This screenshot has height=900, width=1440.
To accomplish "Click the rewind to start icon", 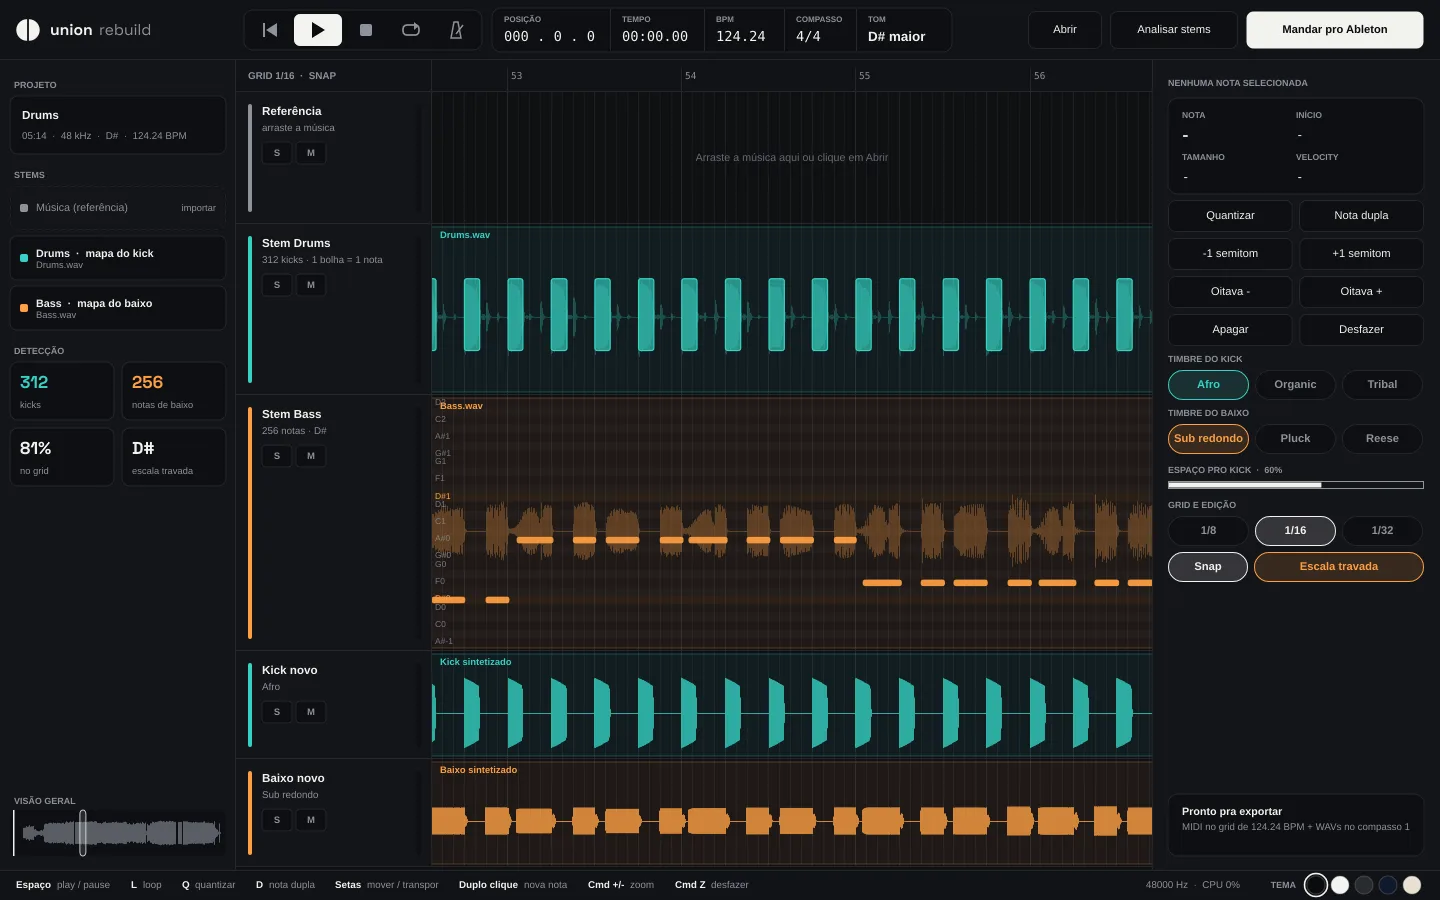I will pyautogui.click(x=270, y=30).
